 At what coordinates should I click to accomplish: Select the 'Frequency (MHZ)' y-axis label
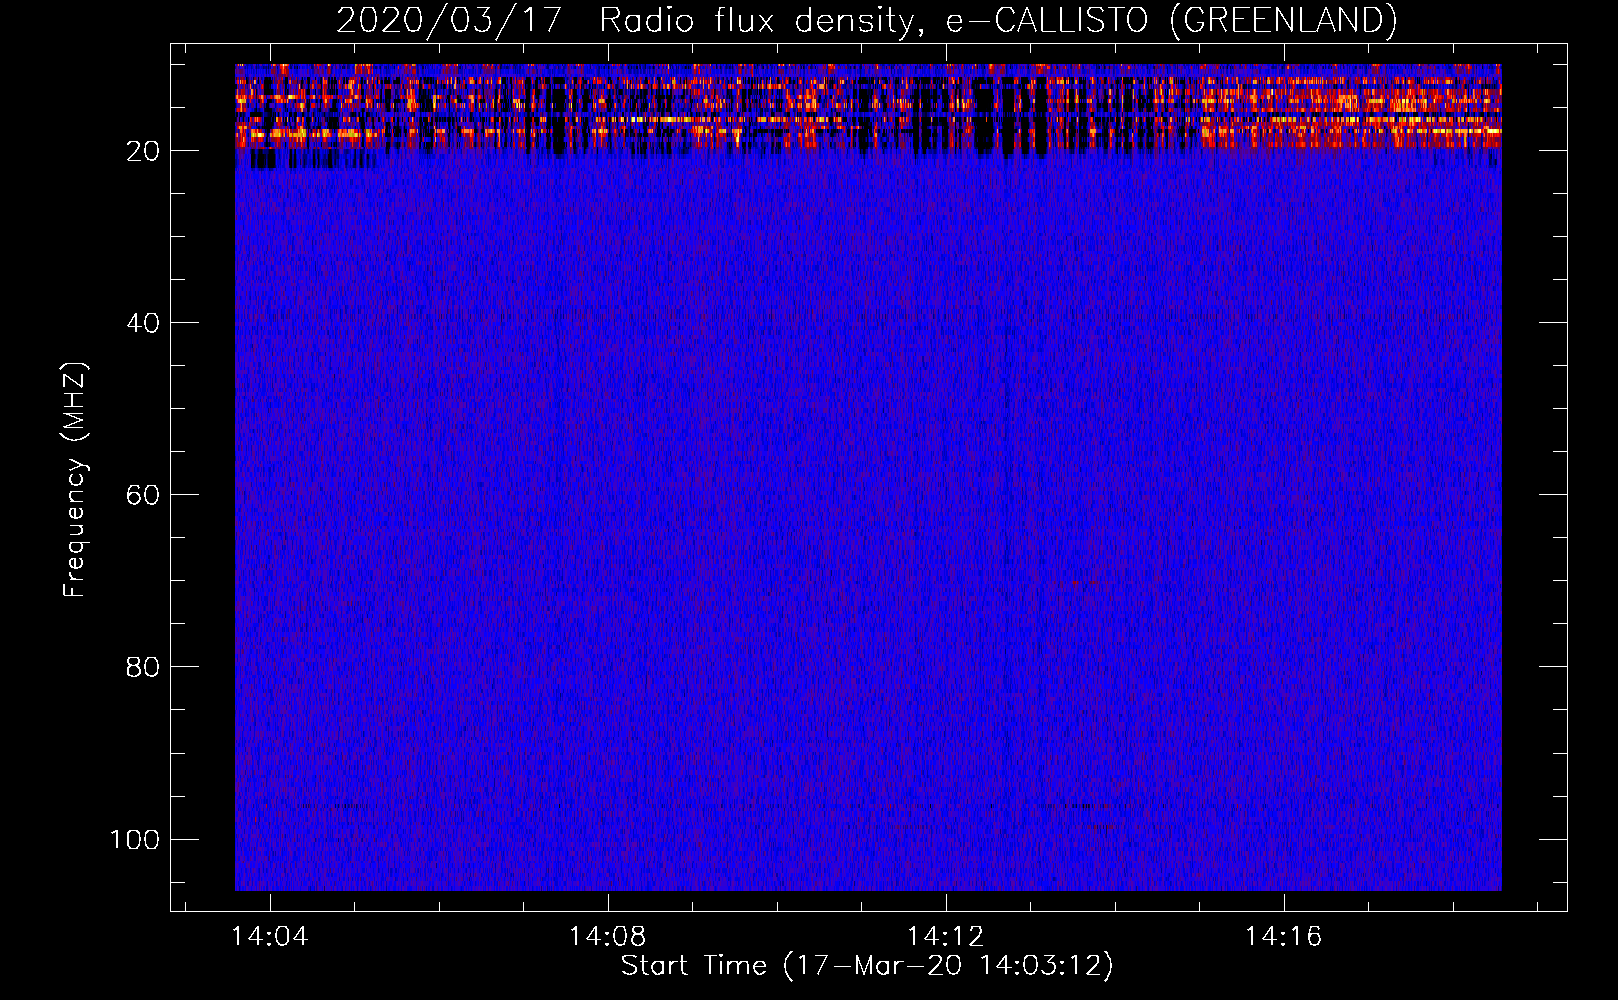(x=75, y=479)
